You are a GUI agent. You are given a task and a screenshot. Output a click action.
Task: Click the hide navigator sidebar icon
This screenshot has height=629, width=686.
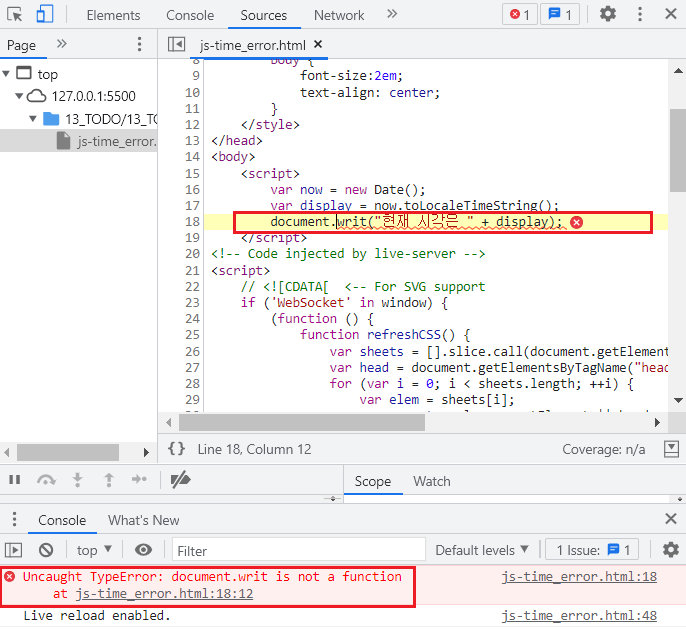point(177,45)
